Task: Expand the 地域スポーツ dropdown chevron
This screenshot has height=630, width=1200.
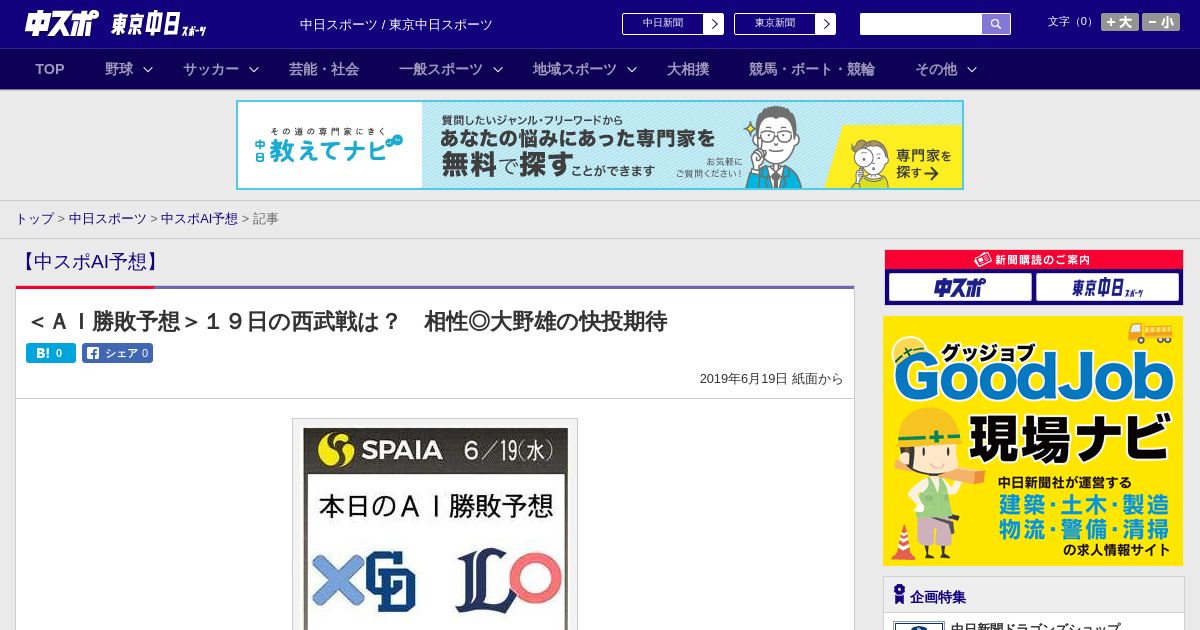Action: coord(632,69)
